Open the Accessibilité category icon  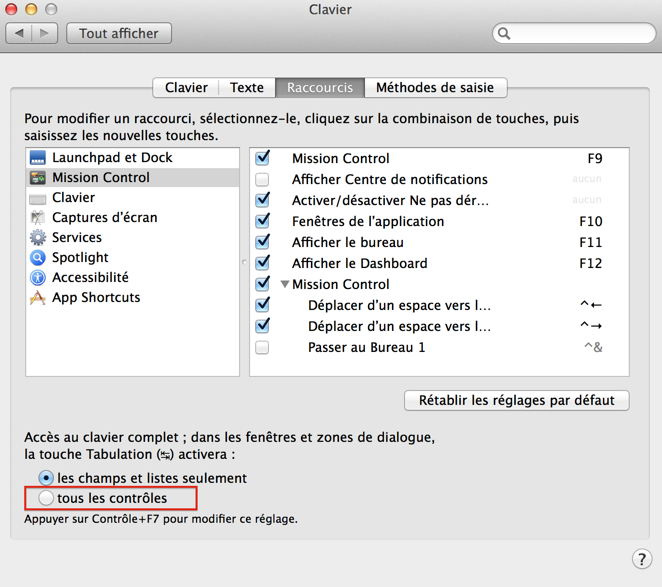(x=38, y=277)
